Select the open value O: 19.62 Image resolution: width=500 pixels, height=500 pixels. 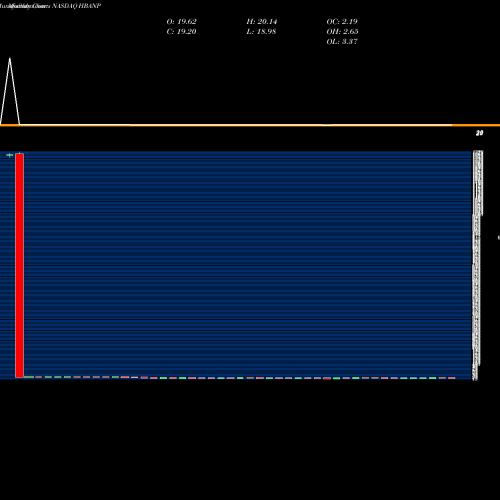point(181,22)
